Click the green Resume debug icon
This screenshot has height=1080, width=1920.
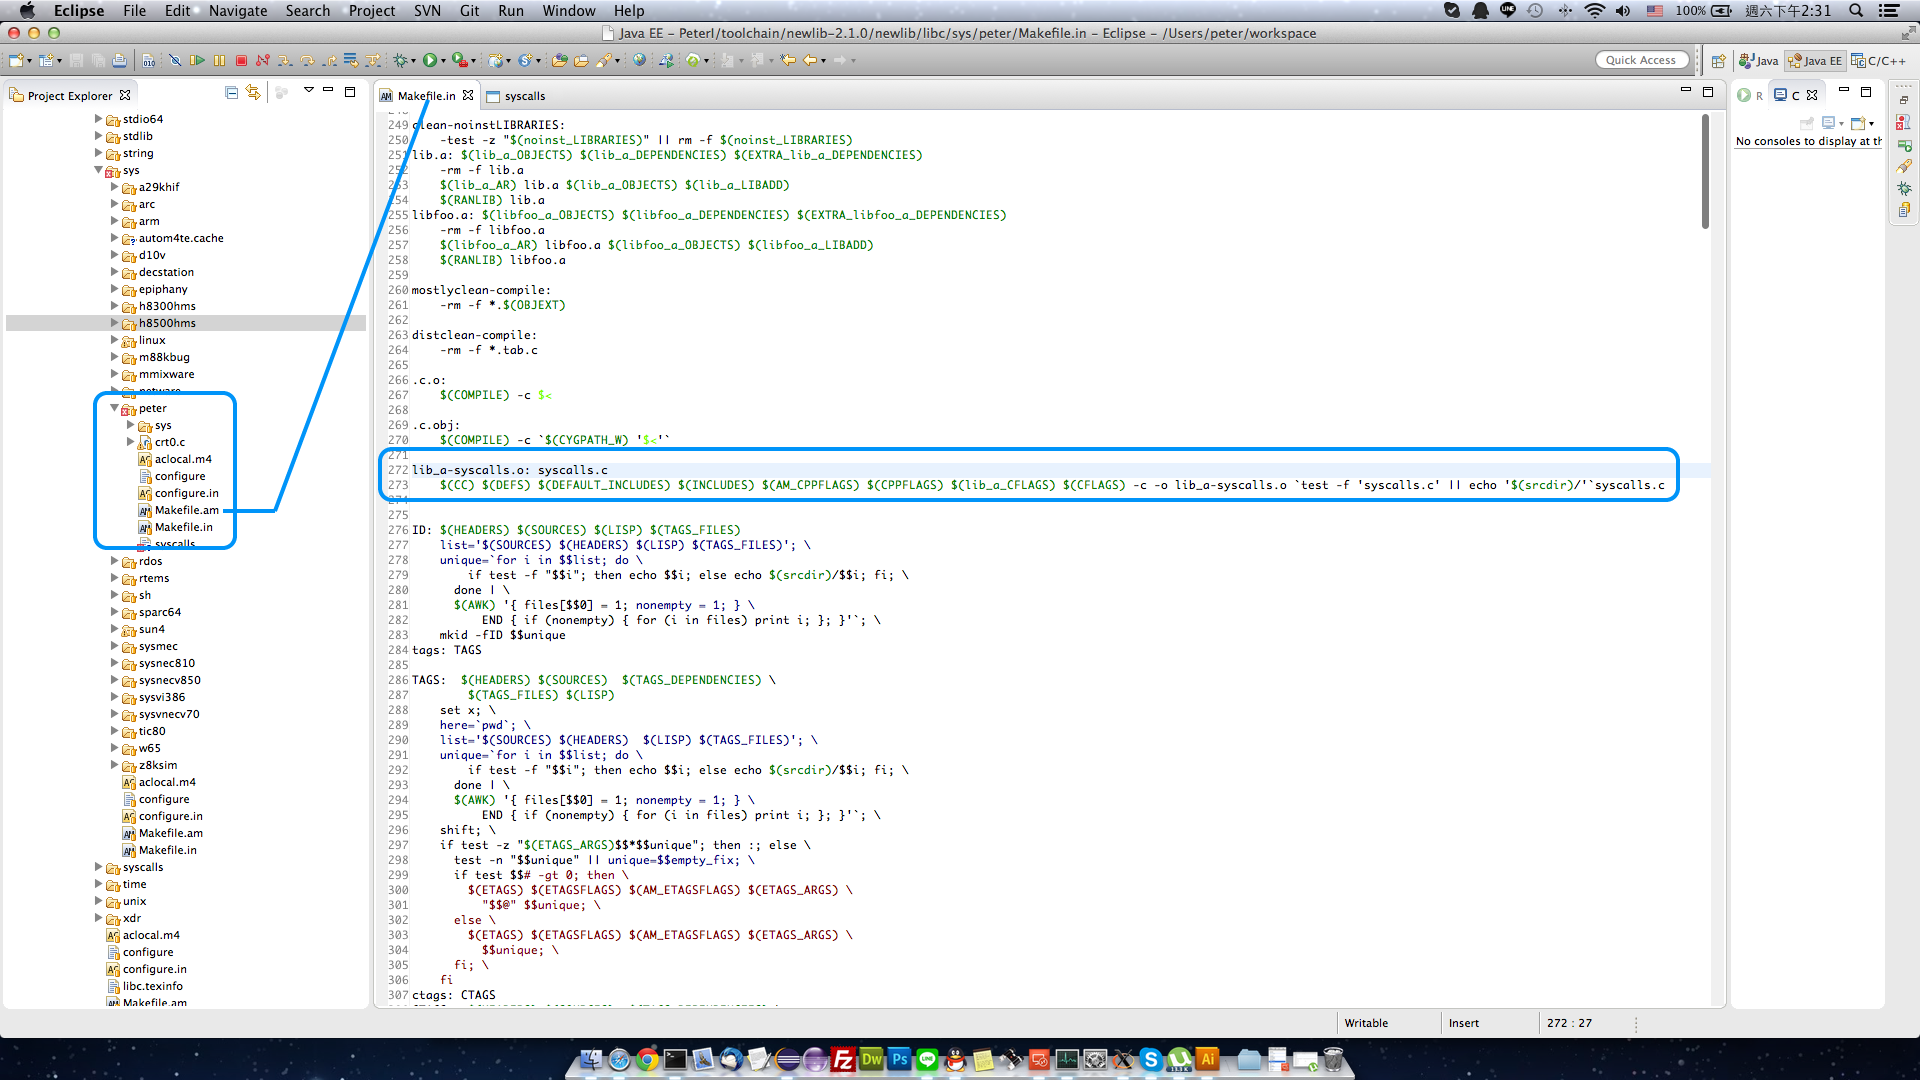coord(197,61)
